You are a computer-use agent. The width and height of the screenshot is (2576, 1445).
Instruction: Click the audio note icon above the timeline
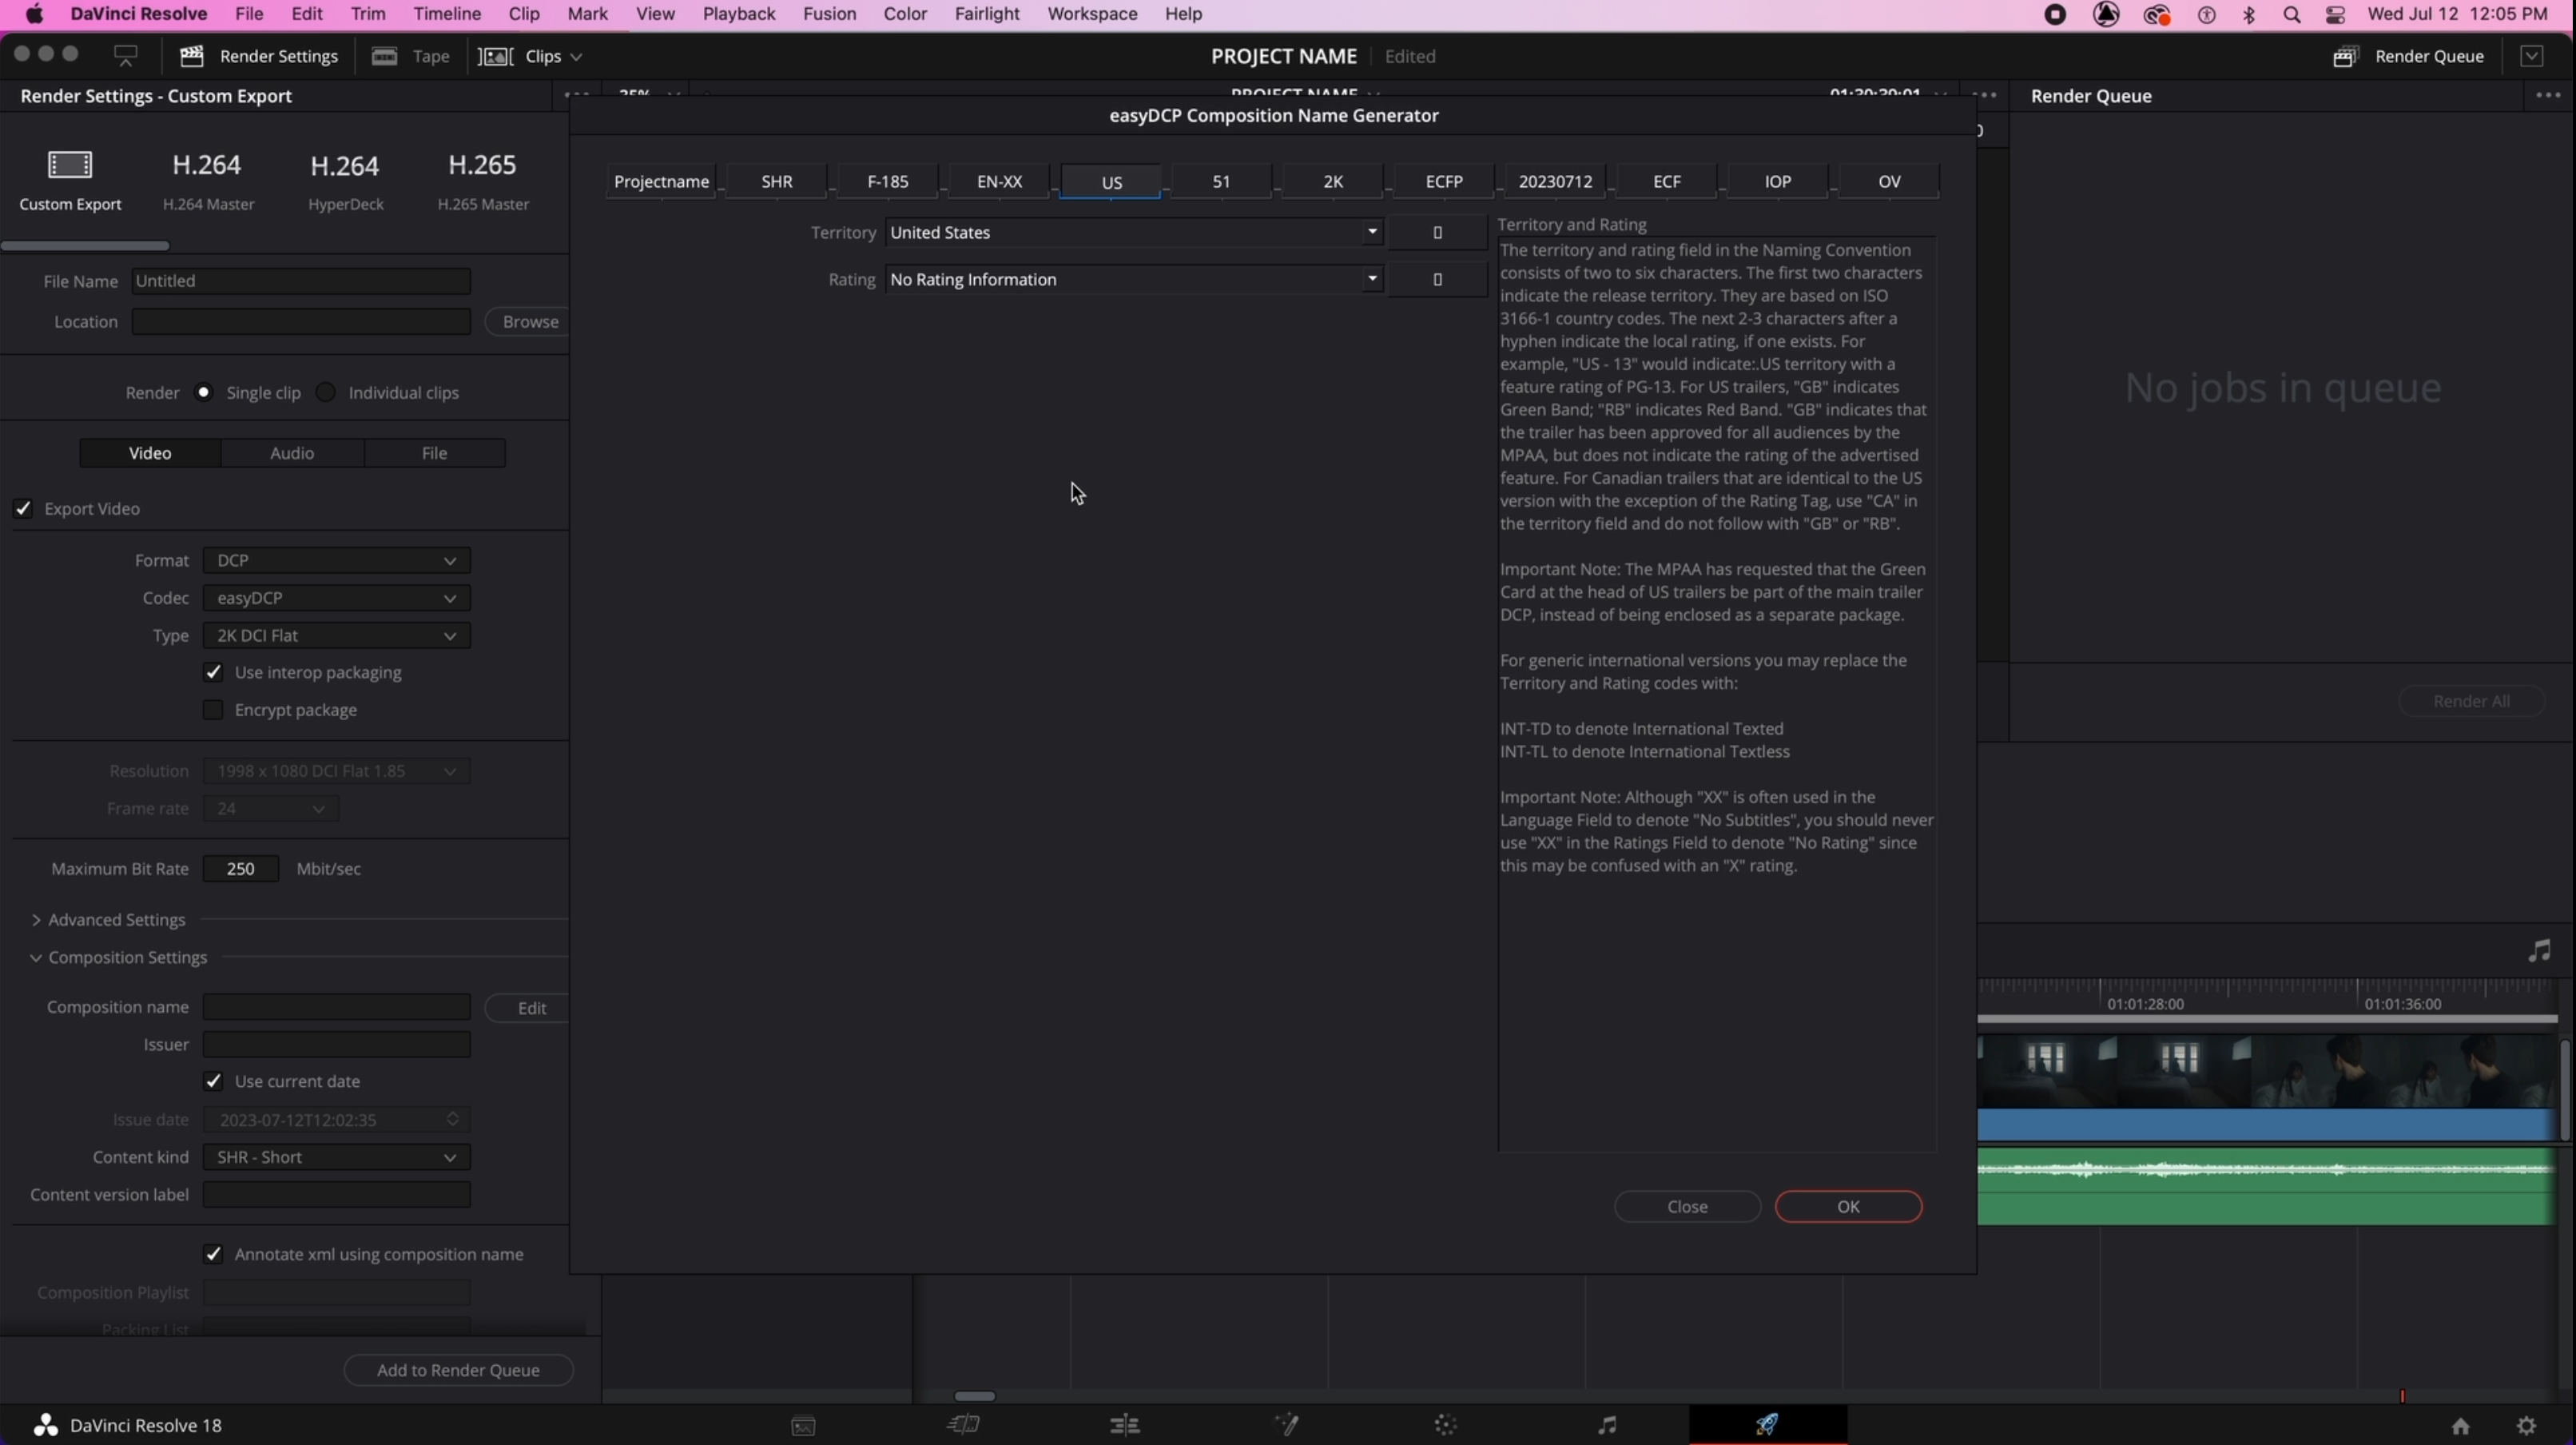pyautogui.click(x=2540, y=950)
